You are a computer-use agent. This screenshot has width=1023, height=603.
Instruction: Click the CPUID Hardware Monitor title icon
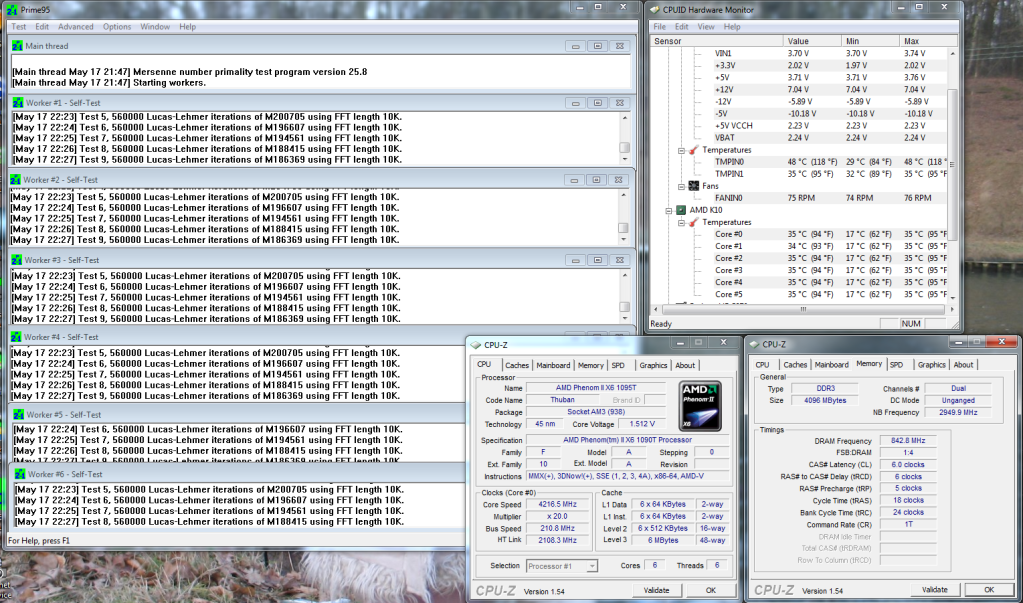click(655, 10)
